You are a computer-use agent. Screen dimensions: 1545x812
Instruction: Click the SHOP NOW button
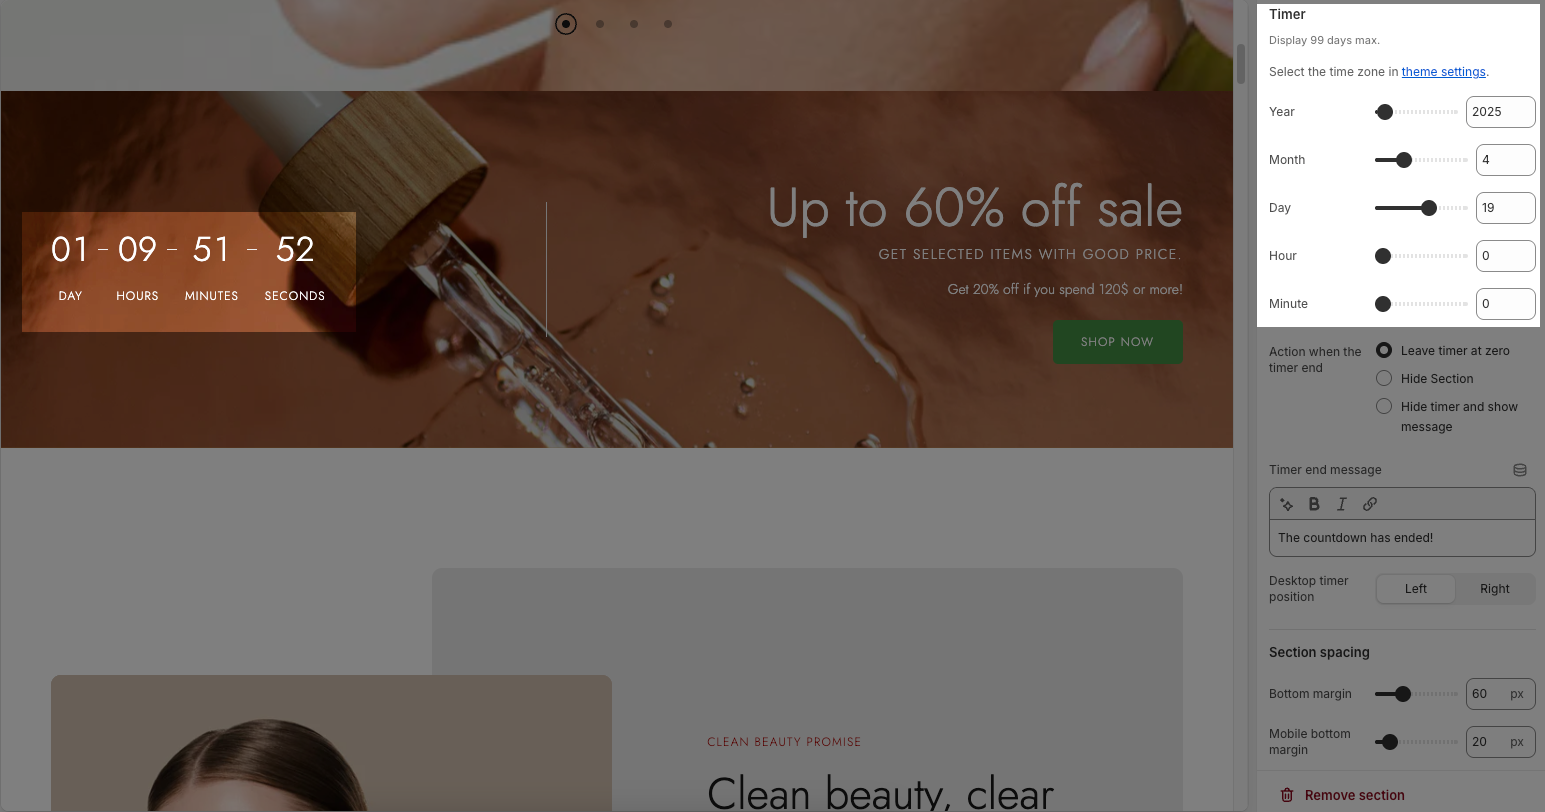click(1118, 342)
